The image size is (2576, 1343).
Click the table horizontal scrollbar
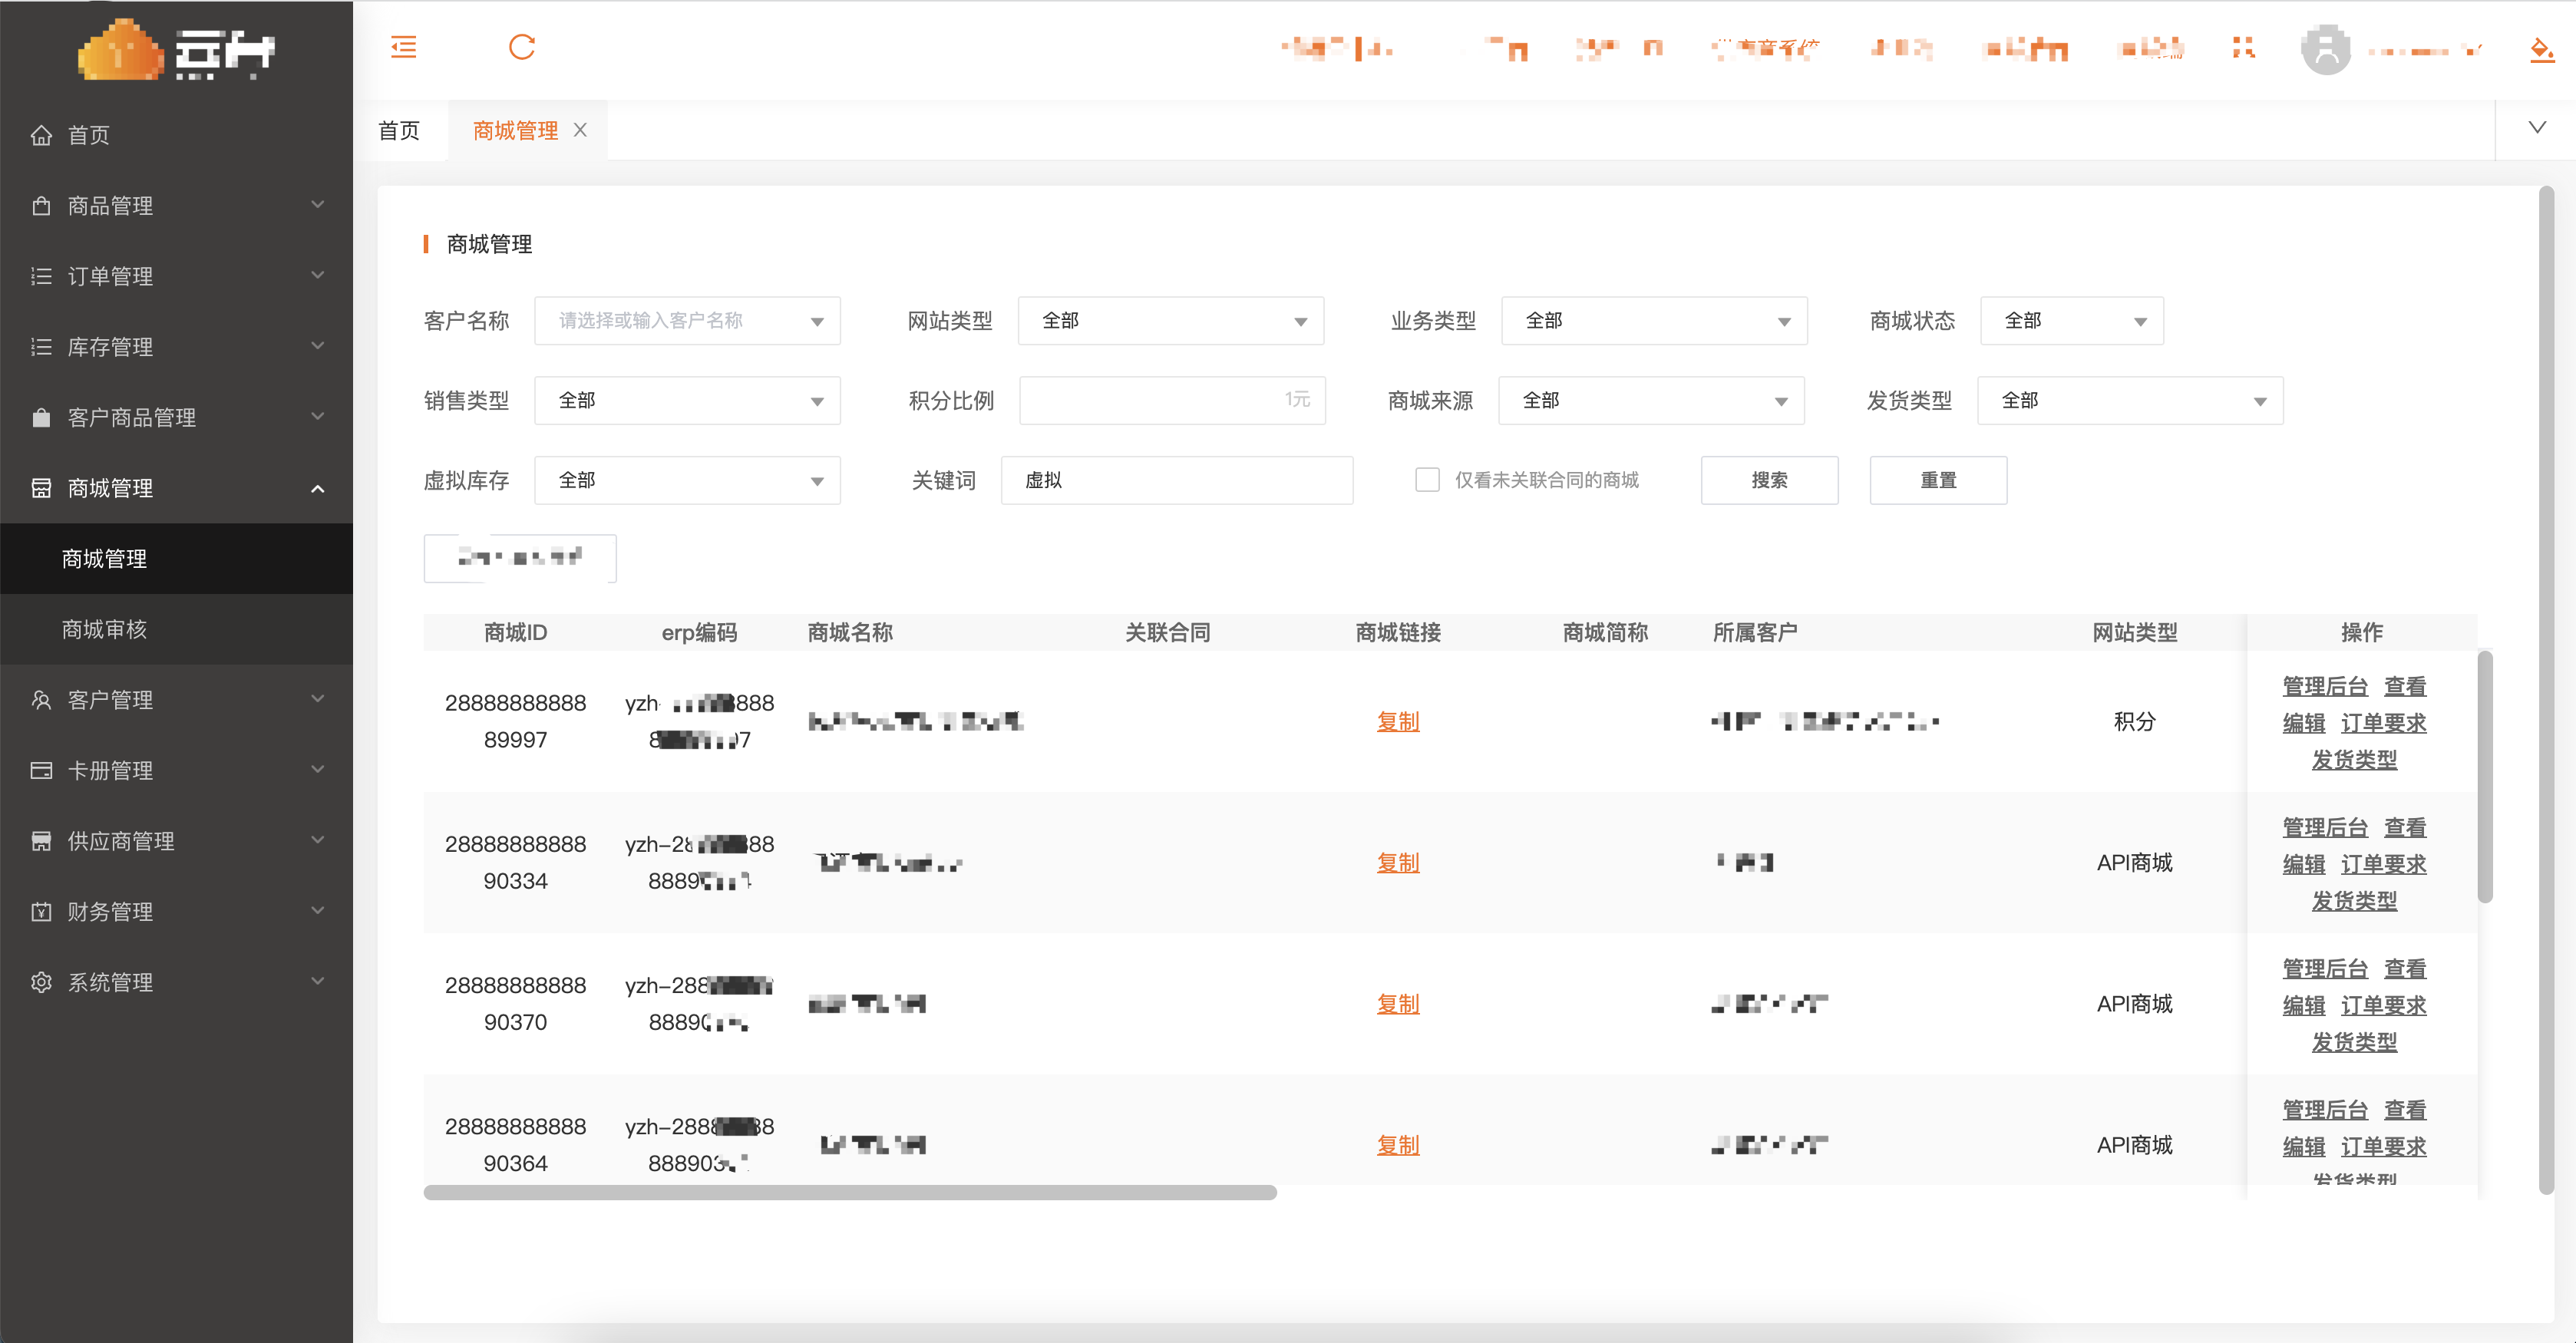click(850, 1192)
